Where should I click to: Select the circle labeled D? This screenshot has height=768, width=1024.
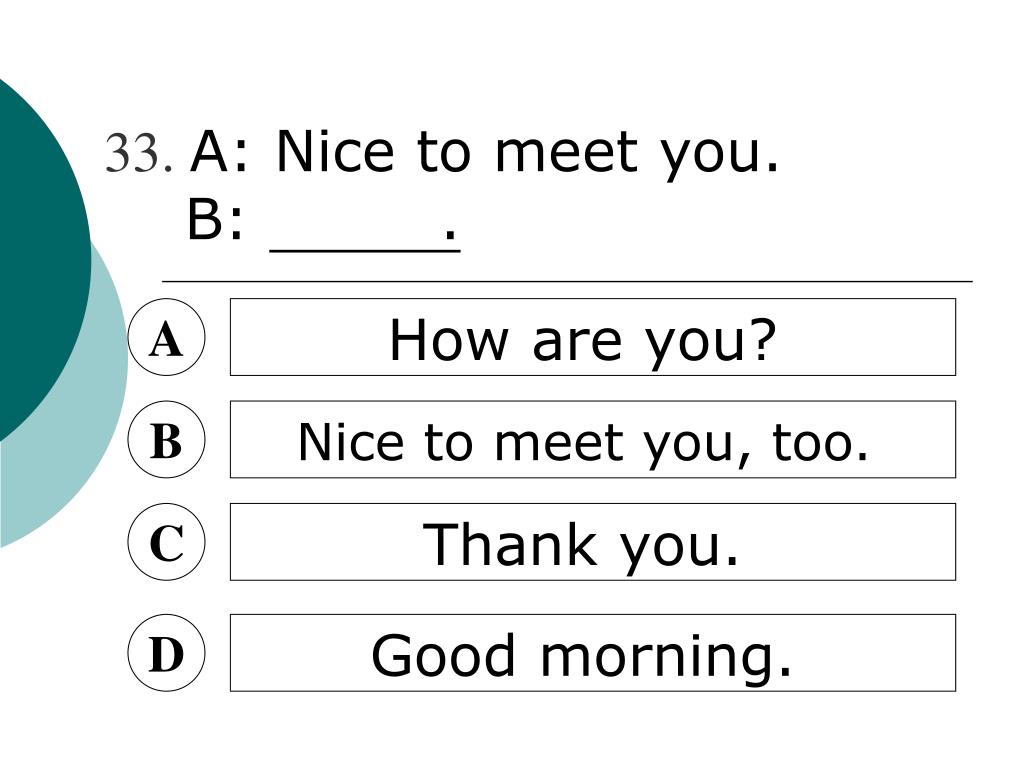pos(167,653)
